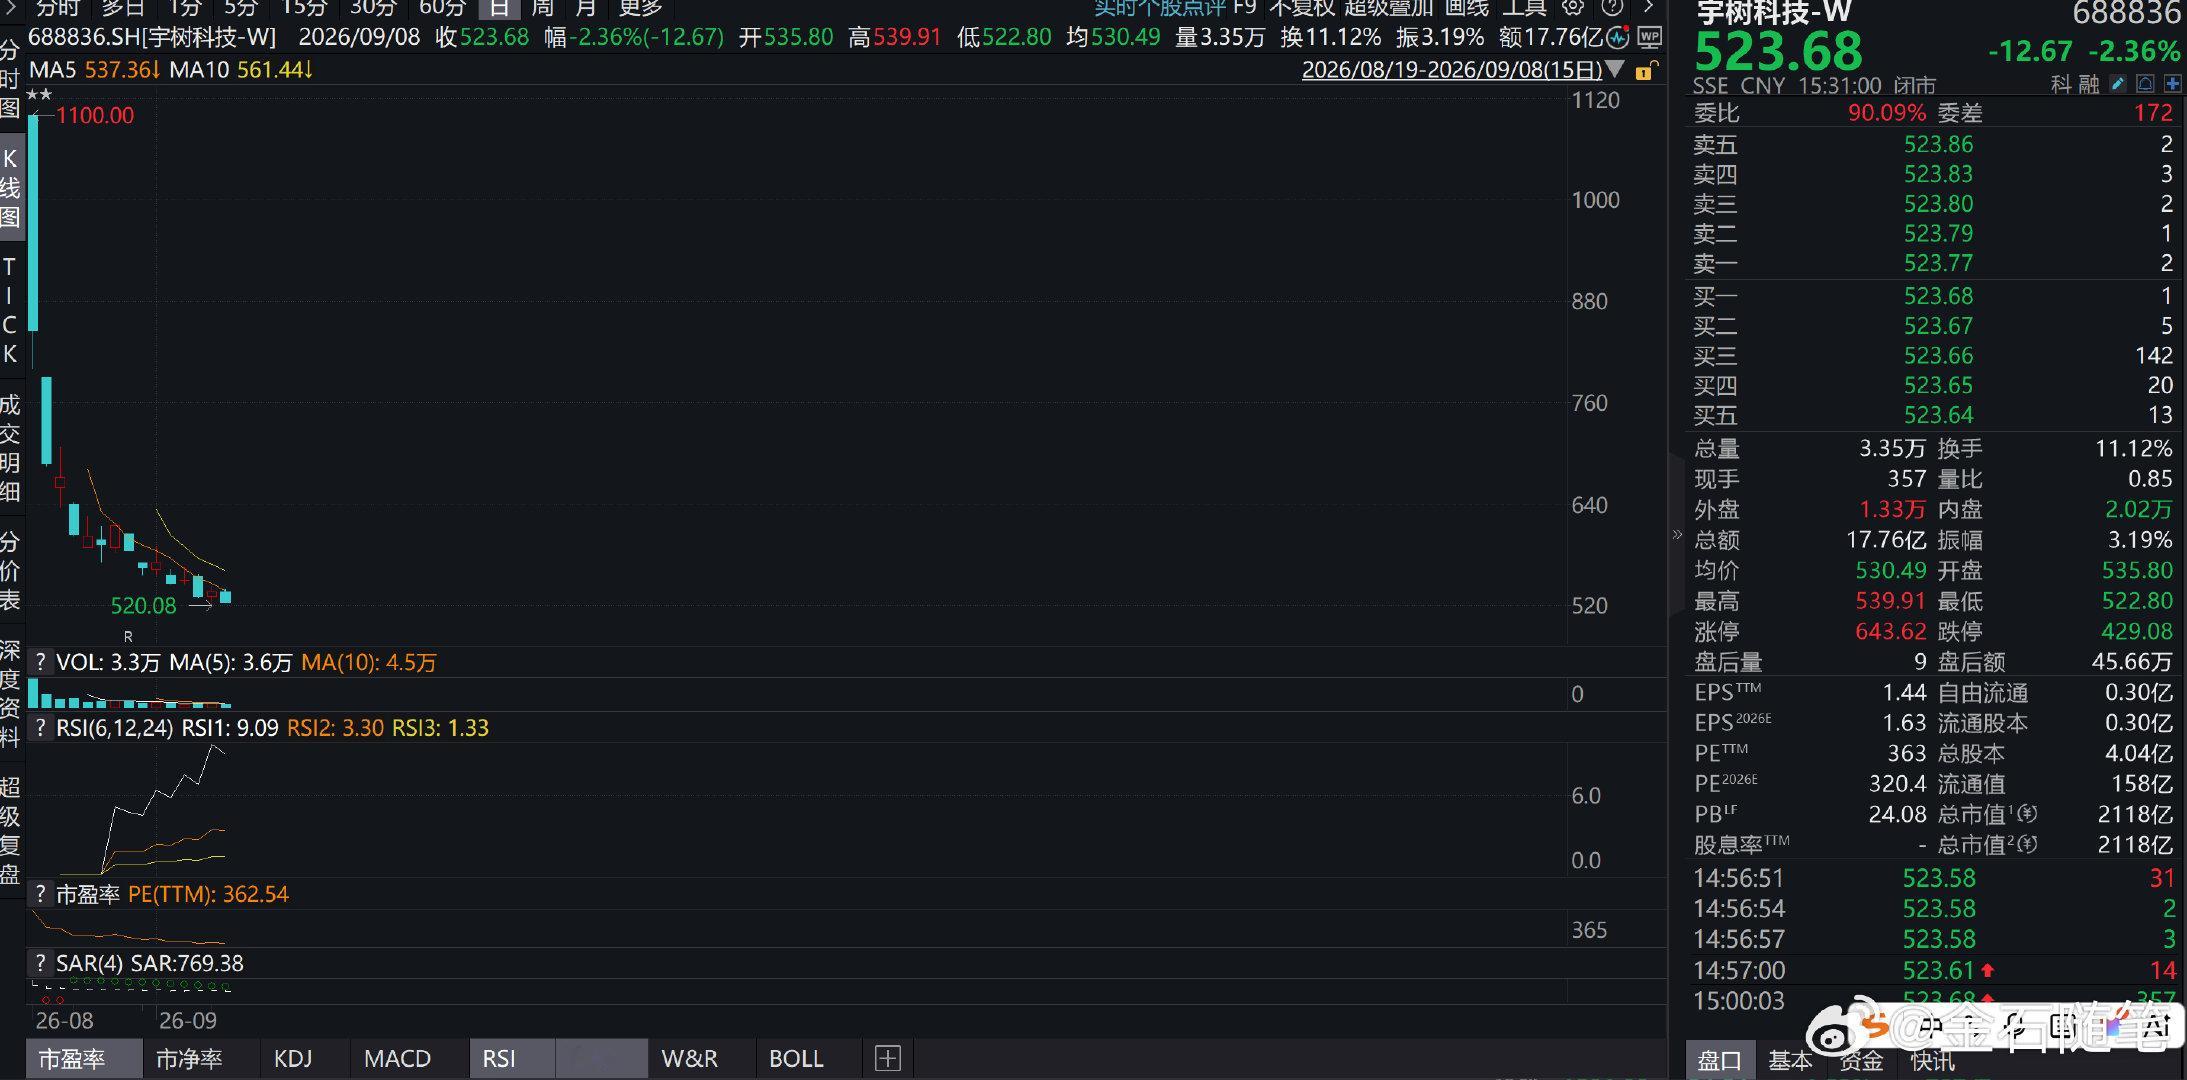Toggle the orange date range lock icon

(1645, 71)
